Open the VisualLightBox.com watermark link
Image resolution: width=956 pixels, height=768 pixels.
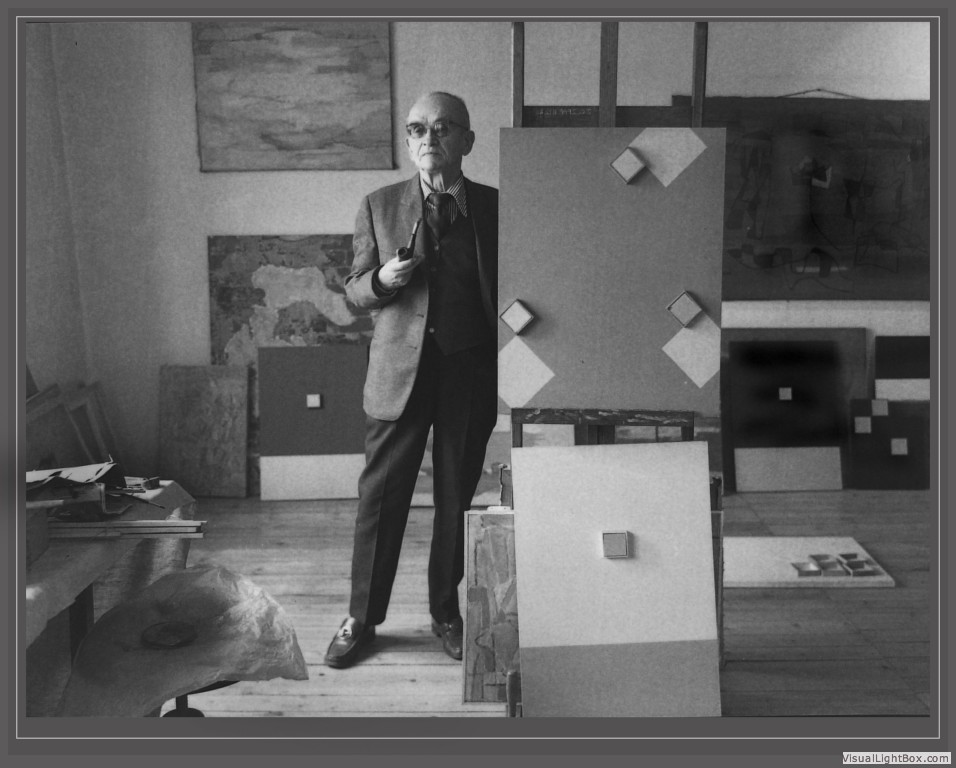click(895, 758)
